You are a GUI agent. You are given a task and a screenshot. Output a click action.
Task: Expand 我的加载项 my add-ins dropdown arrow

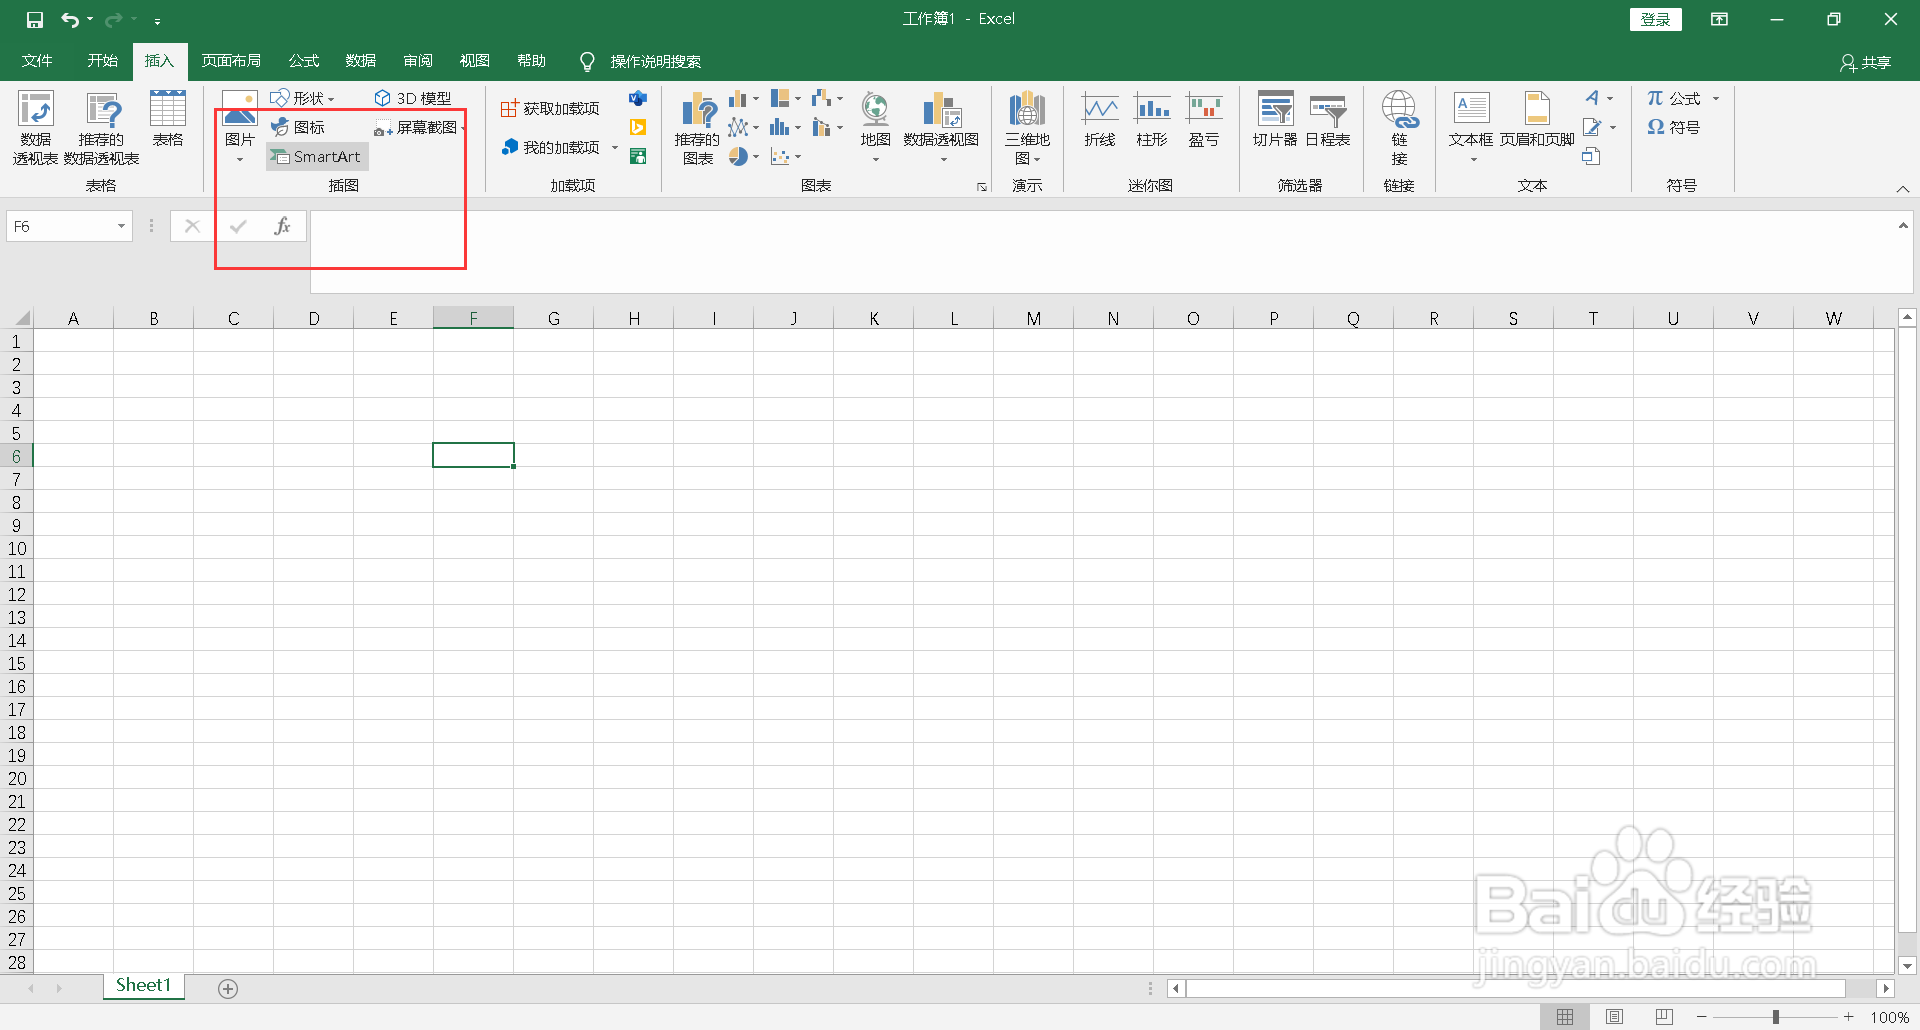[x=615, y=148]
